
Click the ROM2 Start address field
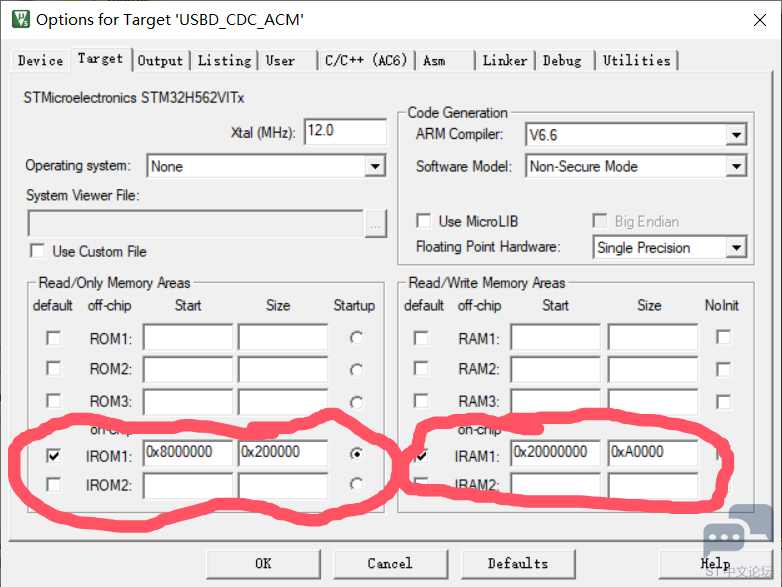tap(188, 369)
